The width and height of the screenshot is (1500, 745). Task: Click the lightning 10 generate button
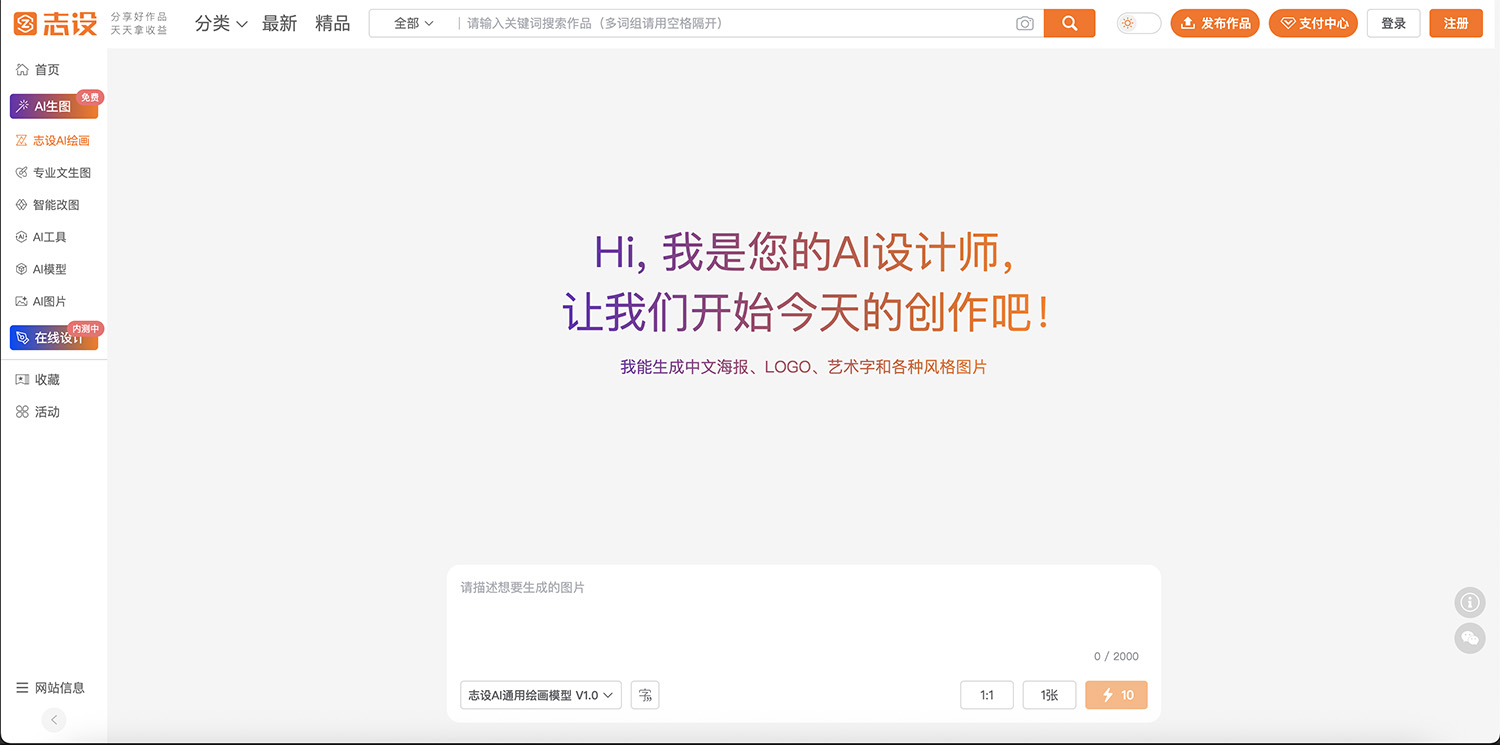click(1116, 695)
